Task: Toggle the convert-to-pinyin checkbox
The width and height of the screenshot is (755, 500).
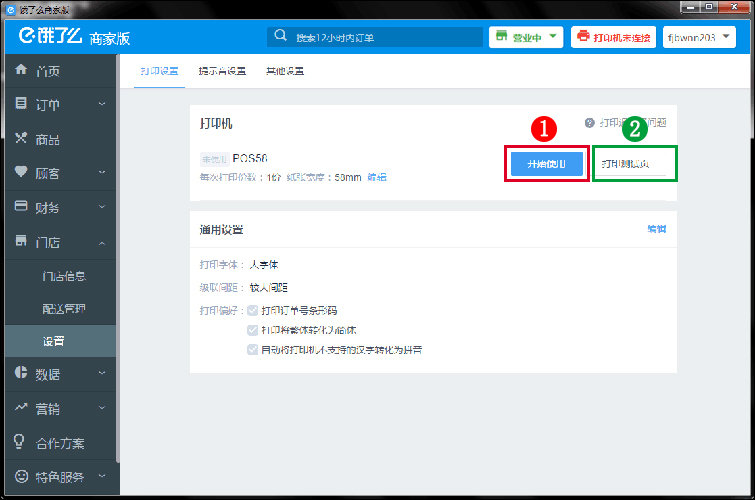Action: [252, 349]
